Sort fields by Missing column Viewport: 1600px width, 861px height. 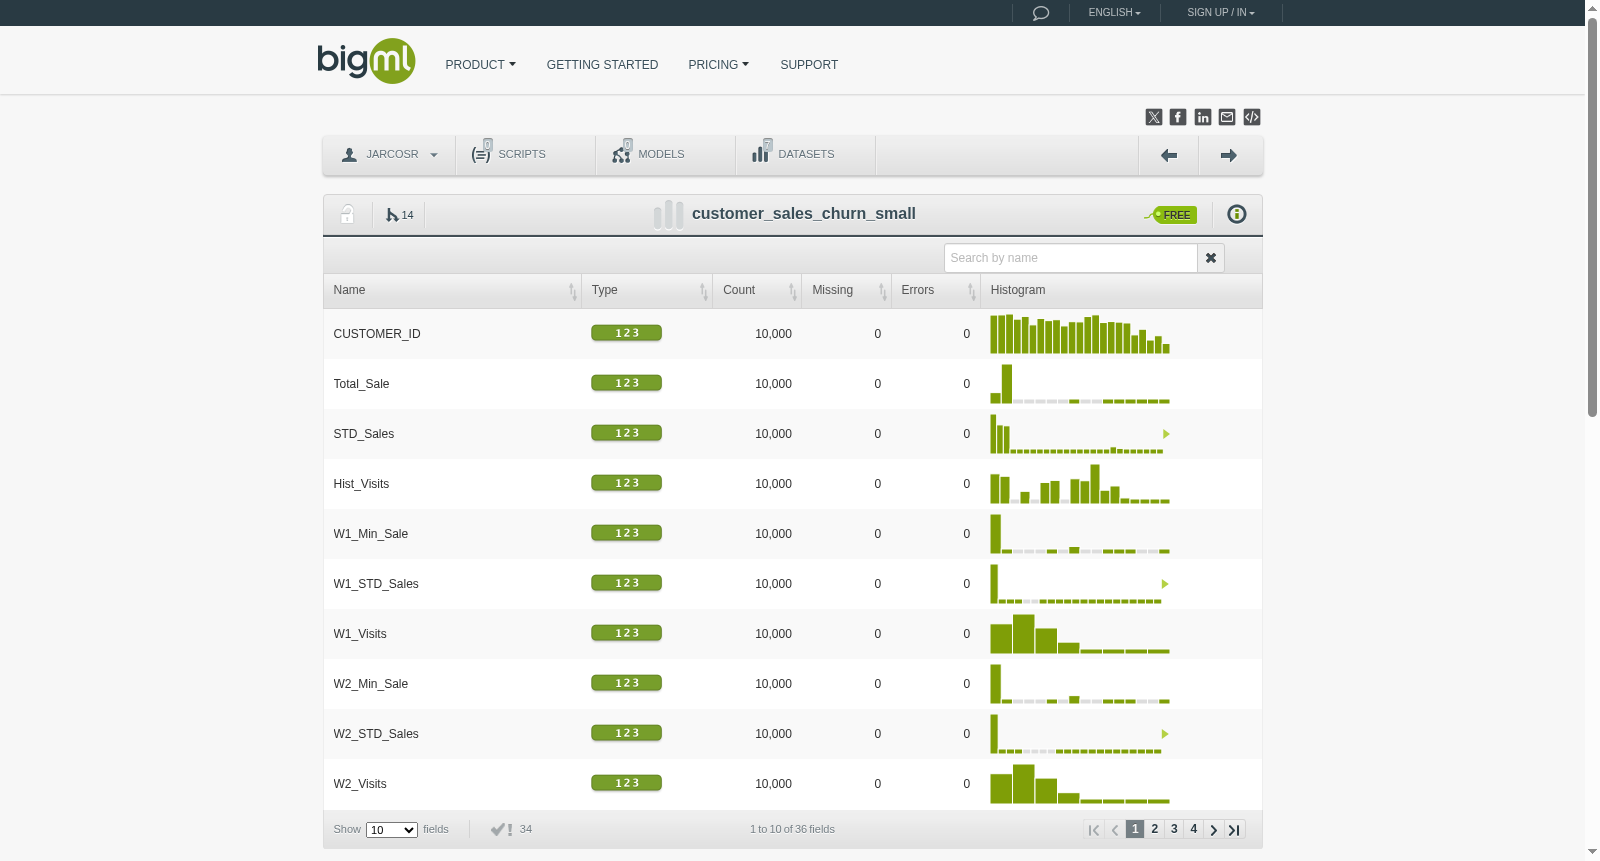(846, 291)
